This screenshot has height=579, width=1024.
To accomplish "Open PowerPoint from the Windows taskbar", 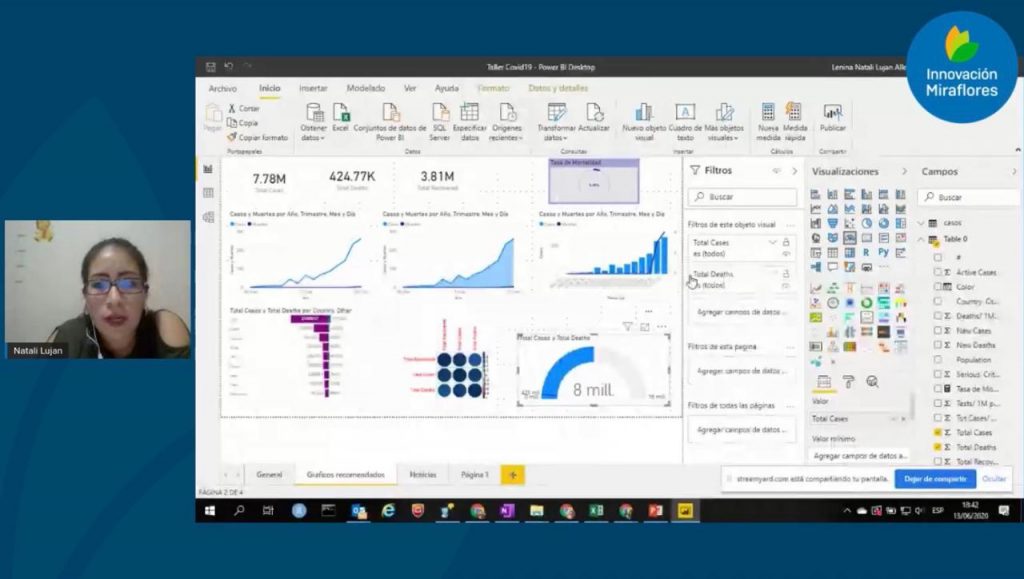I will point(655,510).
